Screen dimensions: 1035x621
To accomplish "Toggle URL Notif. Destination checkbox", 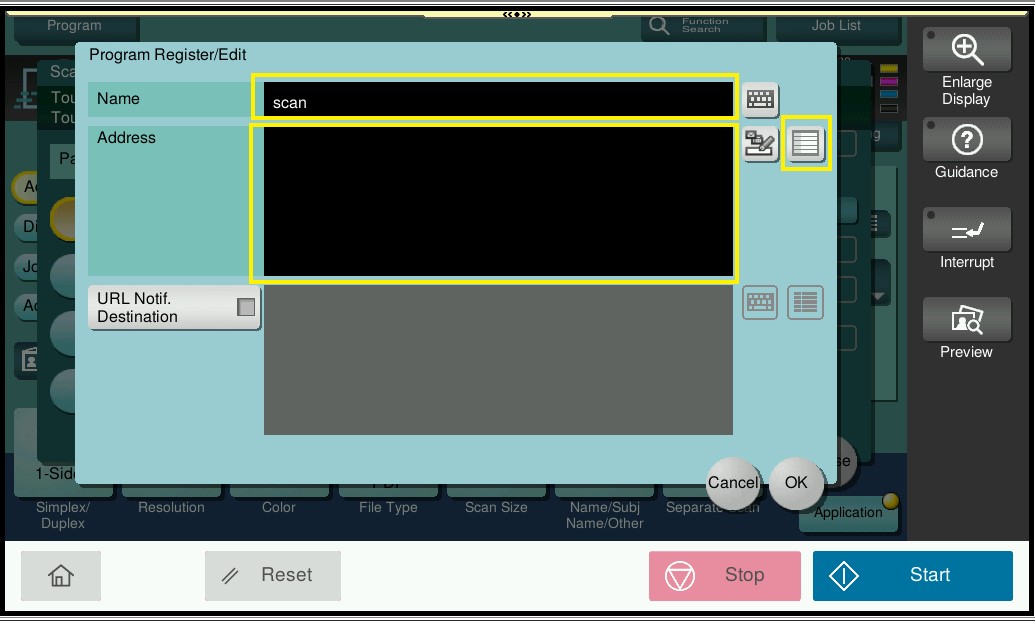I will pyautogui.click(x=245, y=308).
